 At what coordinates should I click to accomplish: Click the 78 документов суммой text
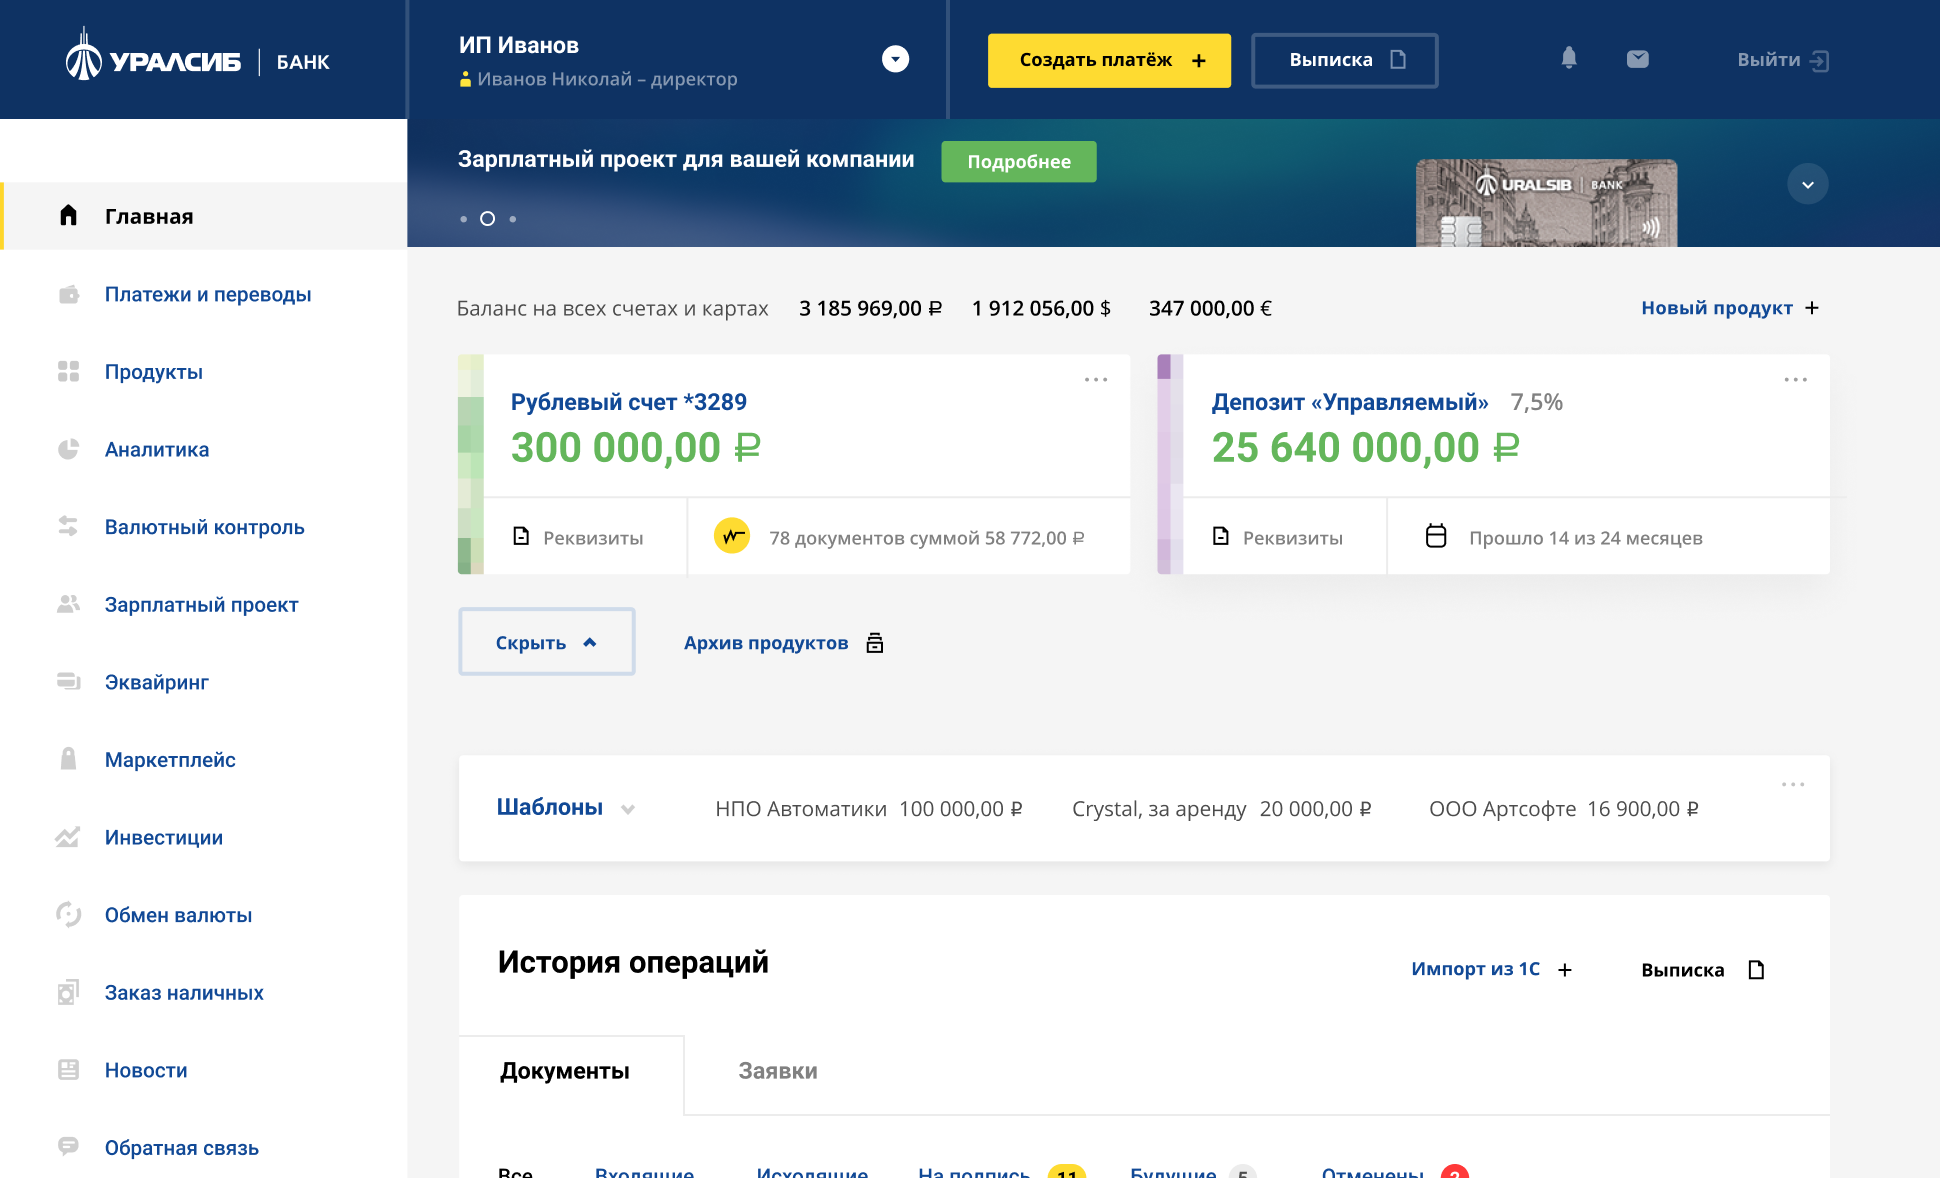pos(926,538)
